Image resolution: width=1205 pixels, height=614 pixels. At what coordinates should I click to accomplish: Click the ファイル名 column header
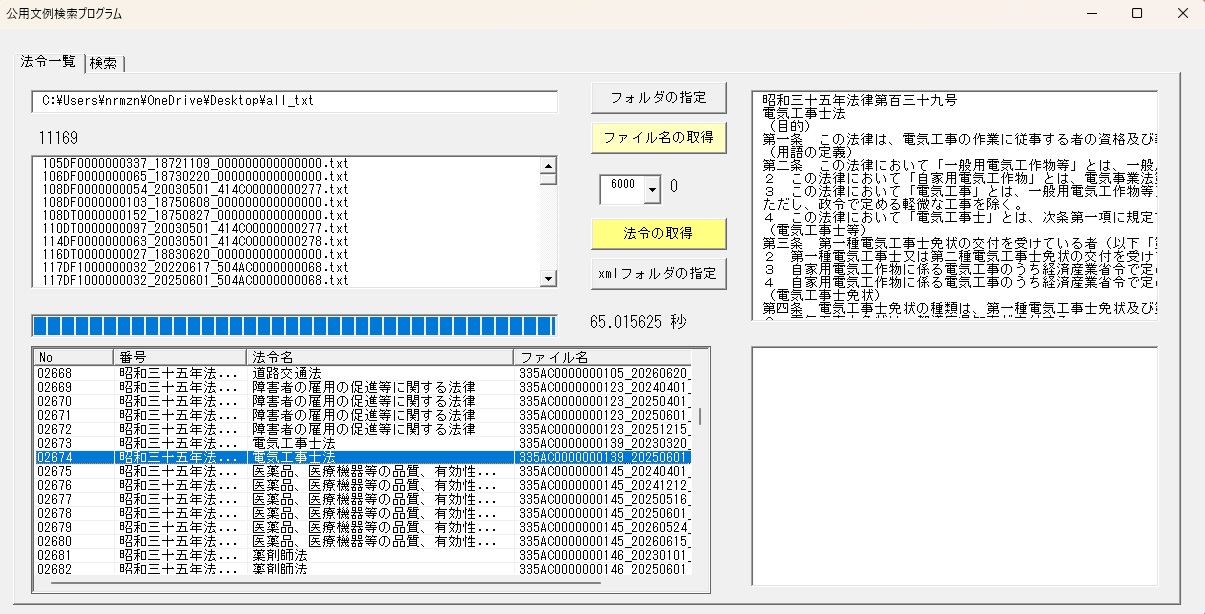(604, 357)
